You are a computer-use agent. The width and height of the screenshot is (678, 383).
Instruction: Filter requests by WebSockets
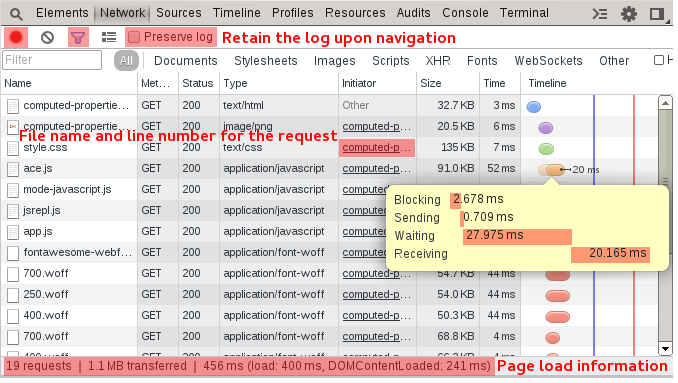548,61
